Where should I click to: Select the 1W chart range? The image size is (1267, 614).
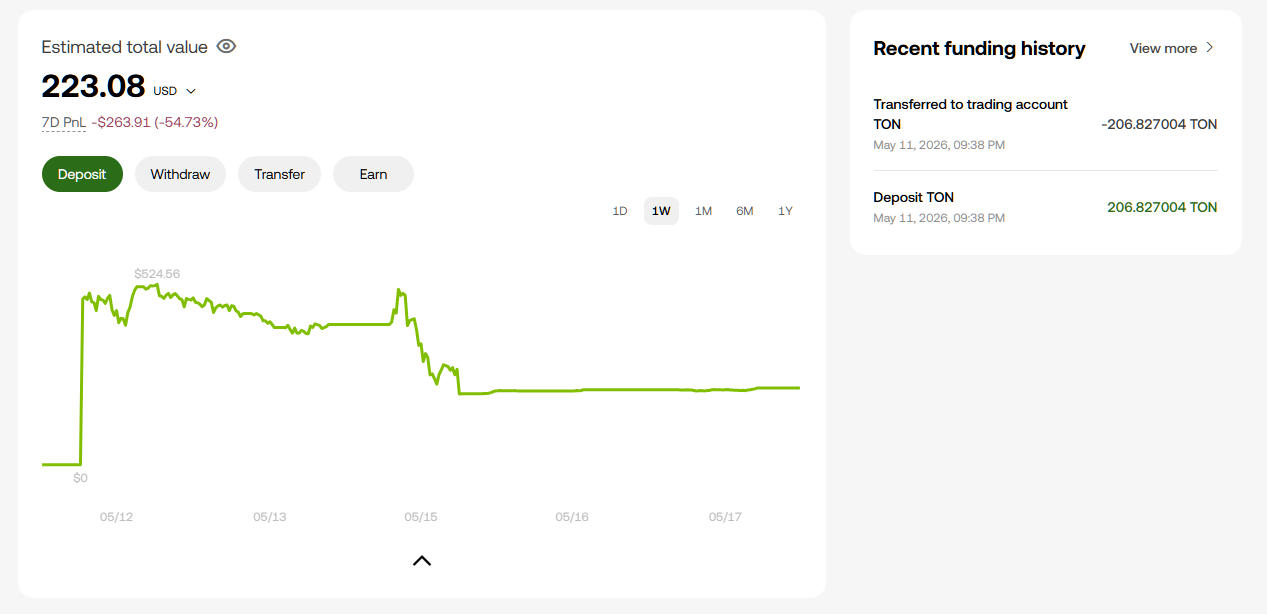point(661,211)
